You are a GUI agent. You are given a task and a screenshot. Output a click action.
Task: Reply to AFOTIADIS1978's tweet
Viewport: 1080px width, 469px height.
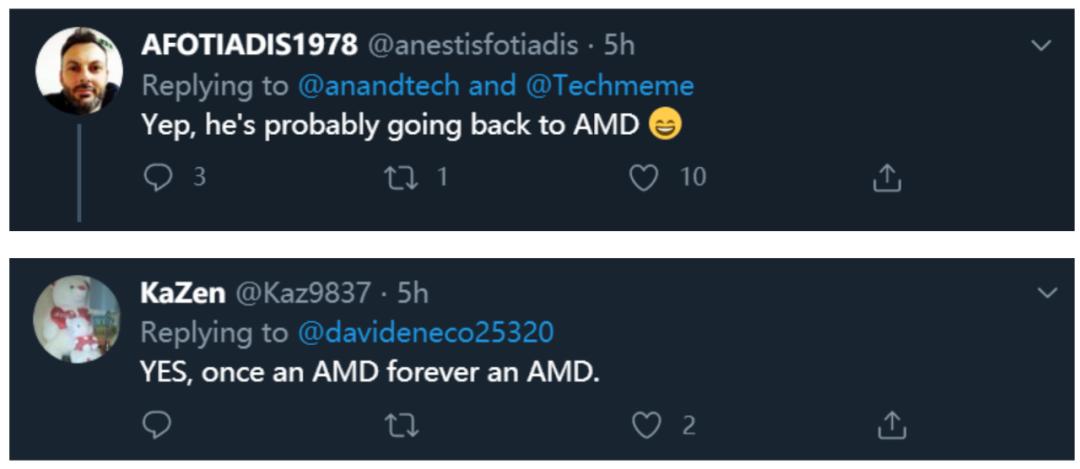157,178
